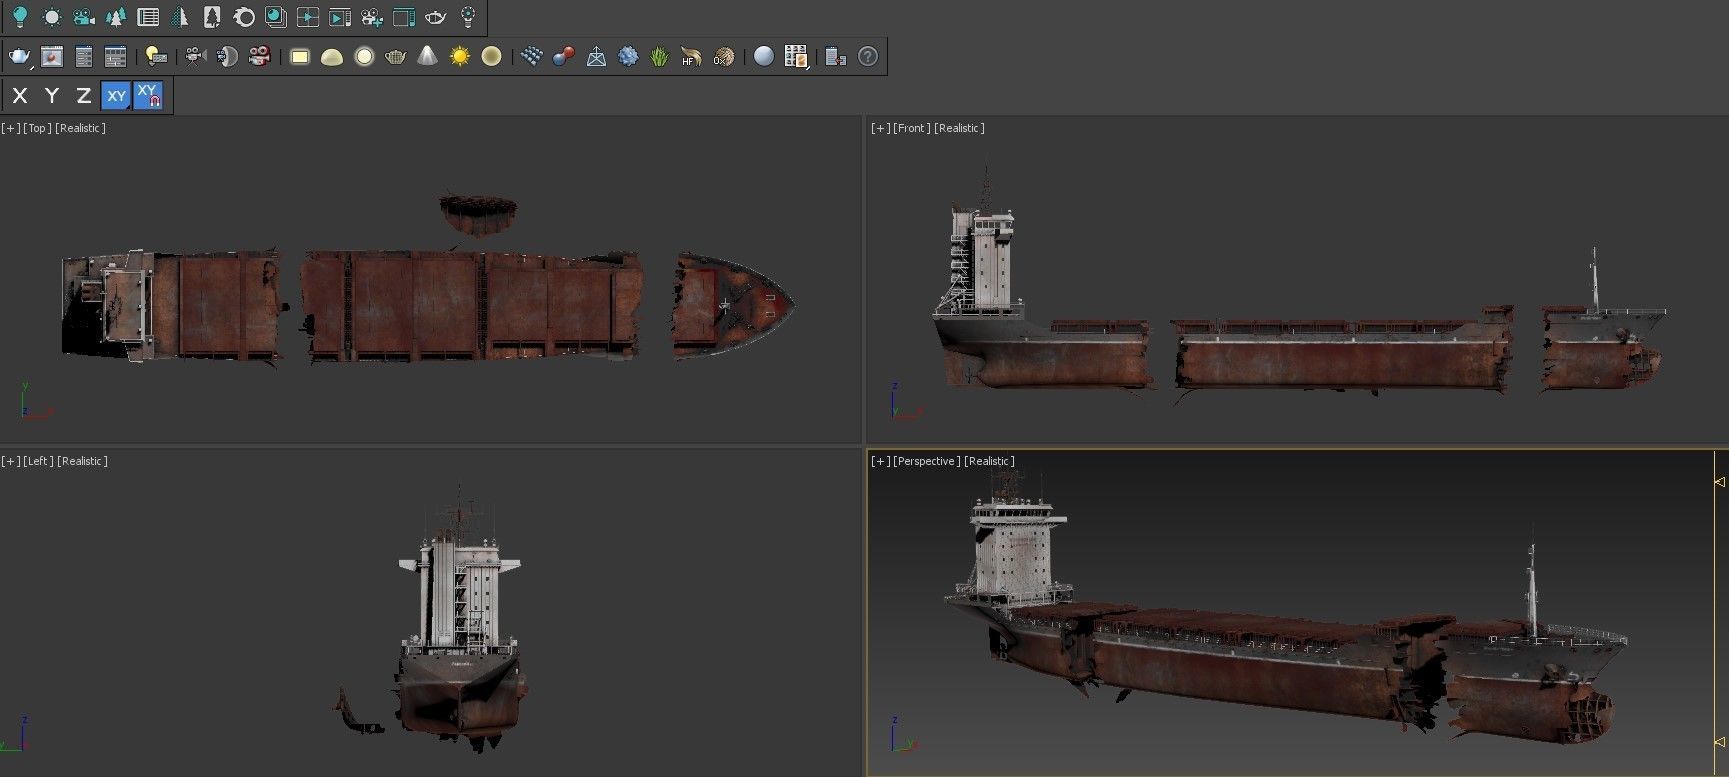Viewport: 1729px width, 777px height.
Task: Open help via question mark icon
Action: tap(868, 57)
